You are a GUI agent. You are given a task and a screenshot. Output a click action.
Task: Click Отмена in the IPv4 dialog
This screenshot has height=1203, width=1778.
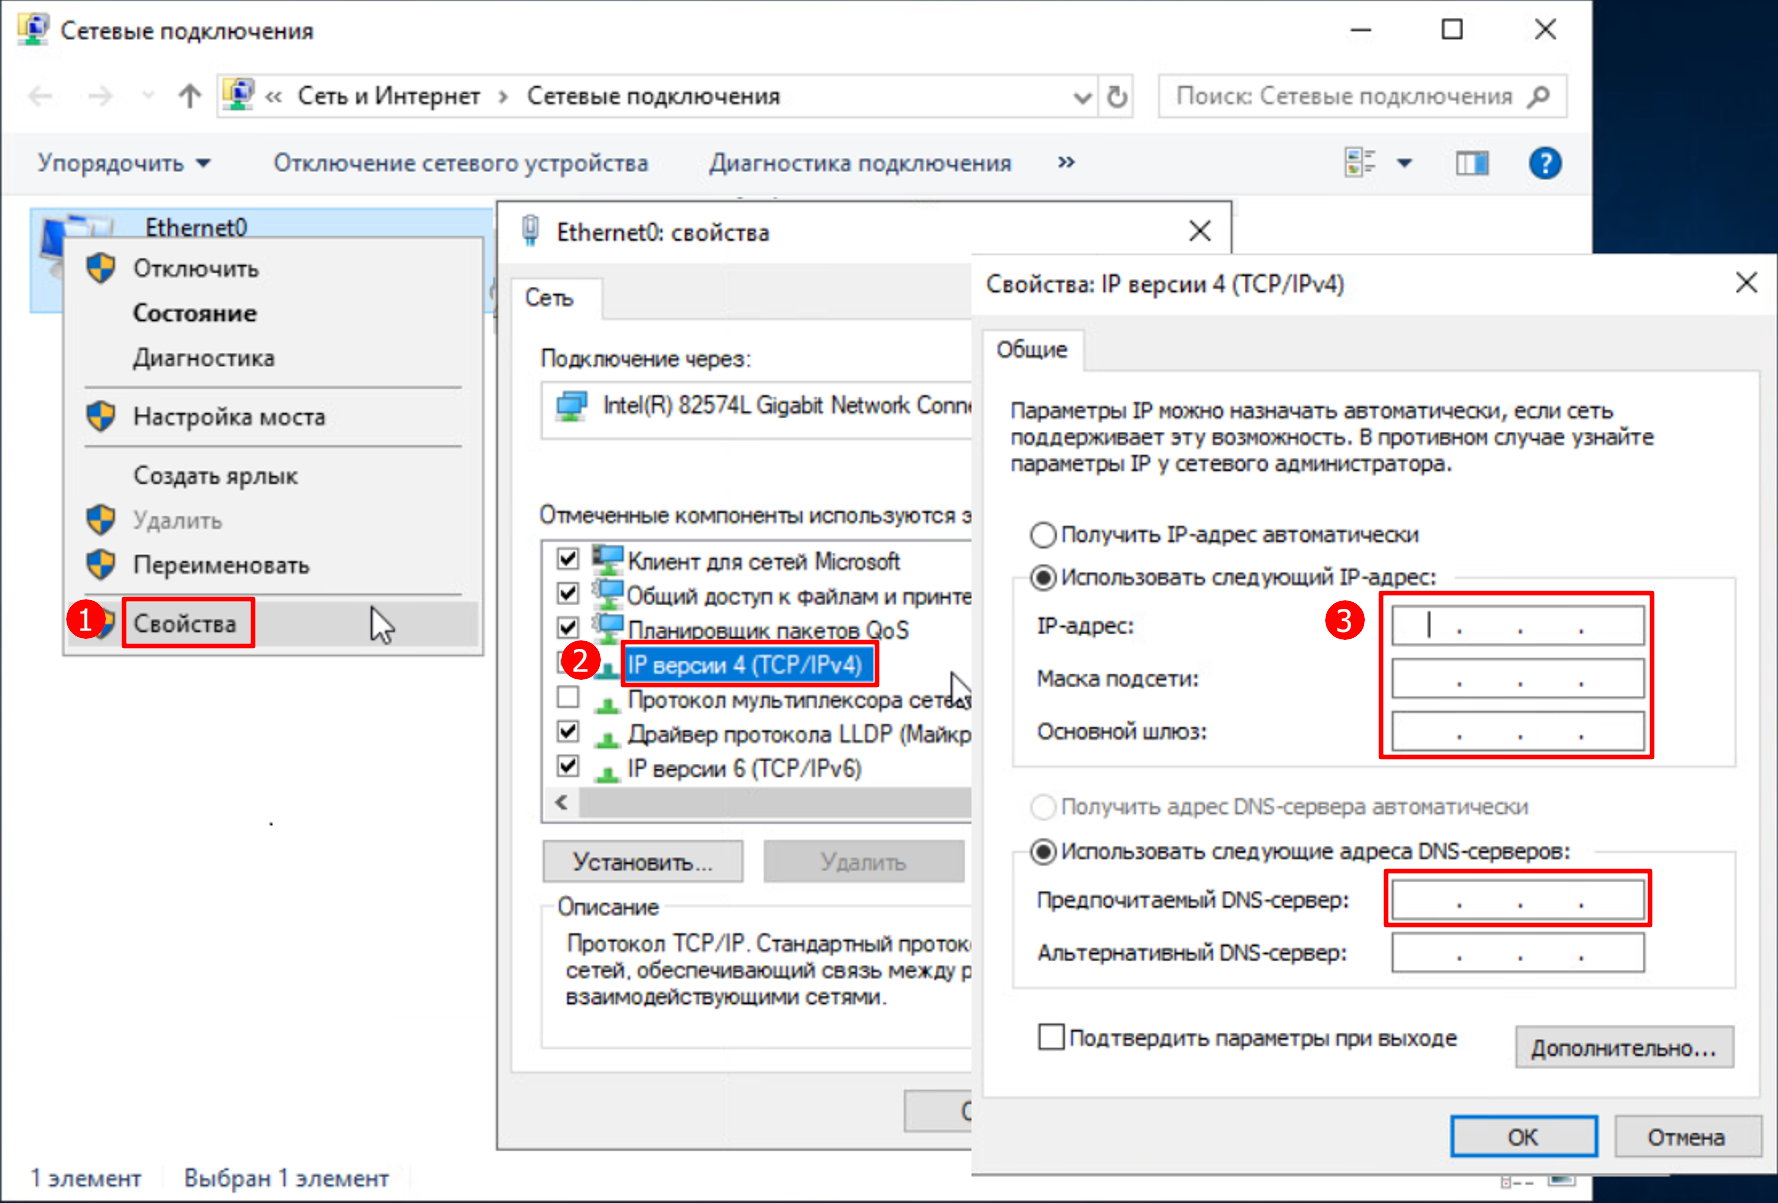pyautogui.click(x=1687, y=1137)
